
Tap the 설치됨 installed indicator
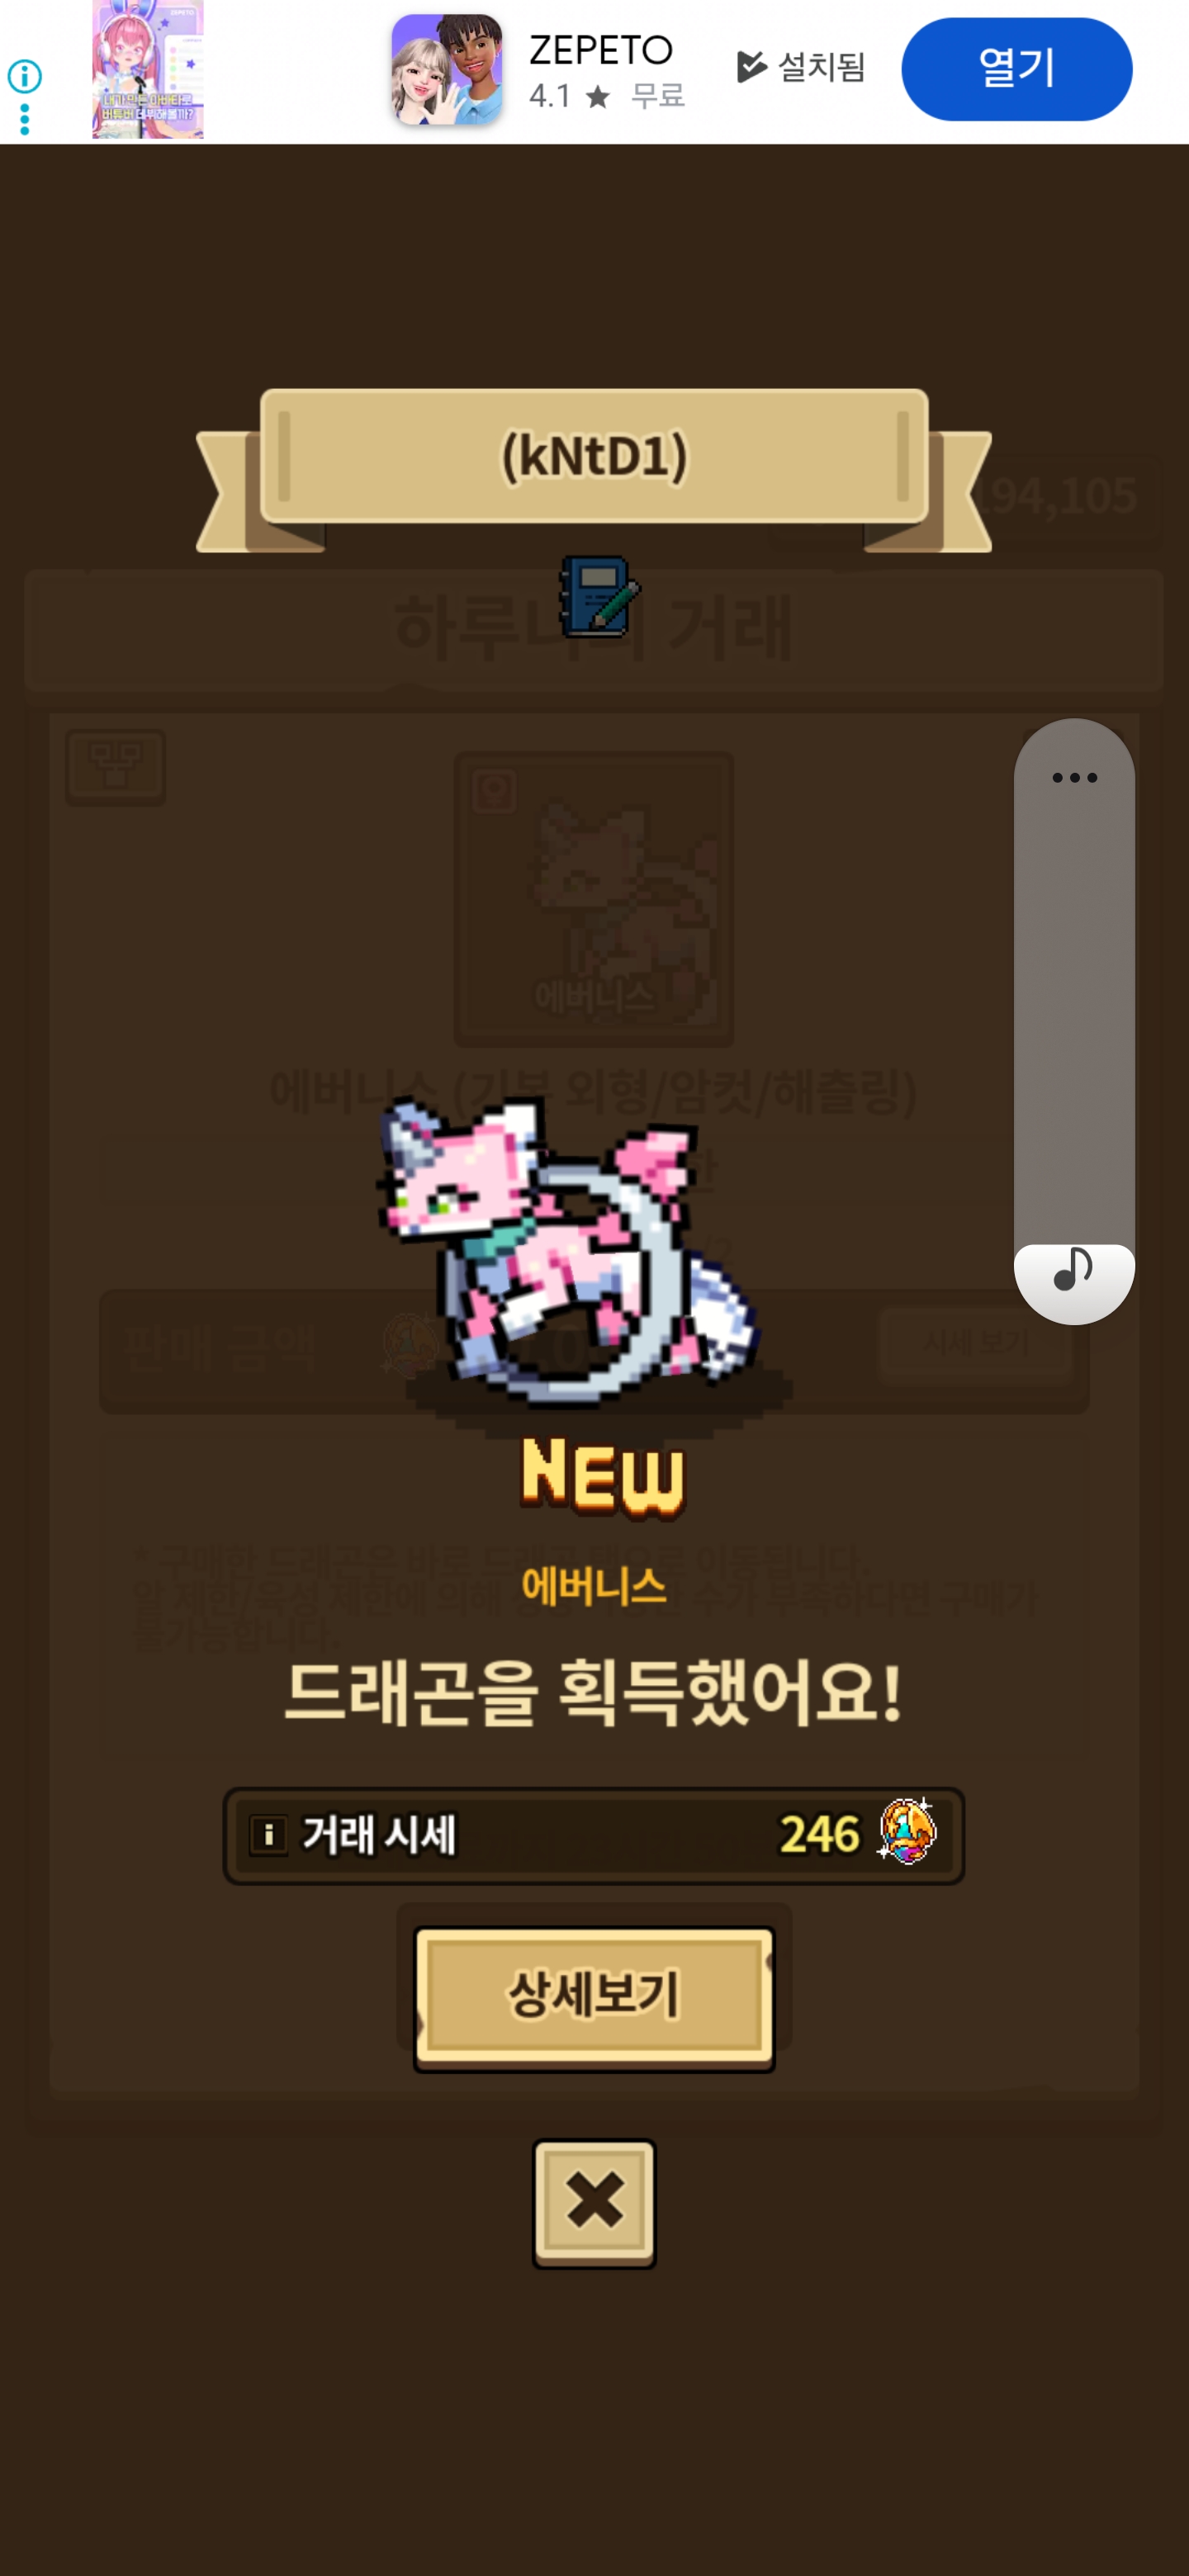point(801,67)
